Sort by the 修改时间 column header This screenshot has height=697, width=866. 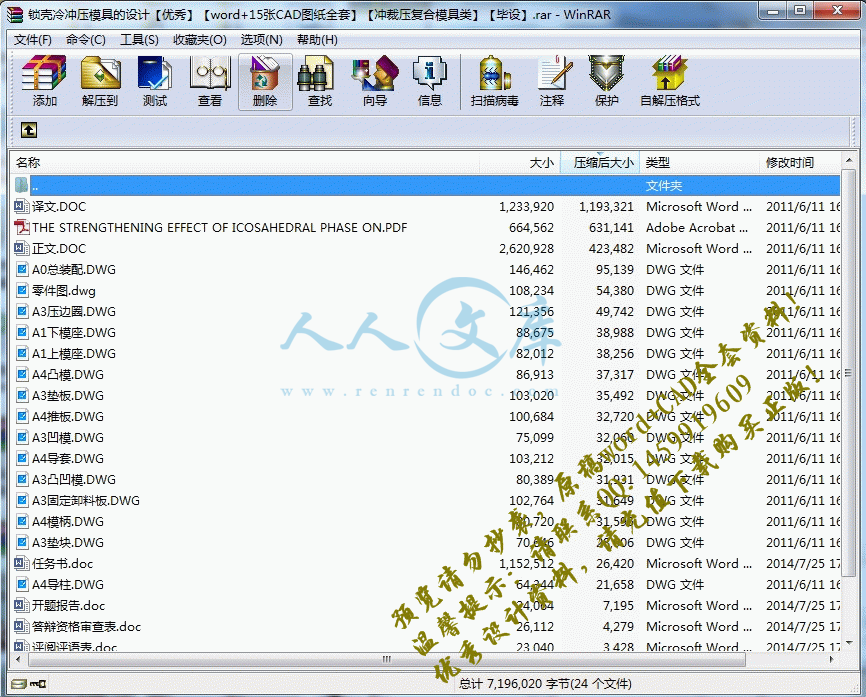[800, 162]
